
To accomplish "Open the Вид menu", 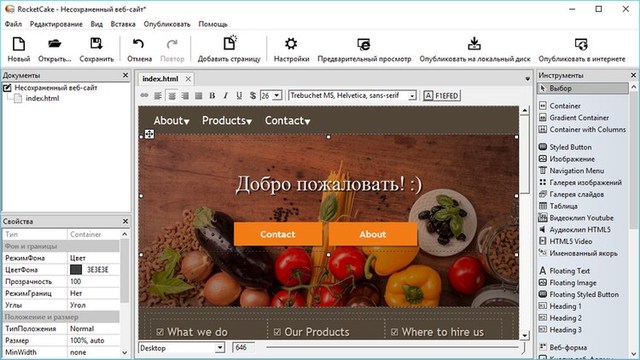I will pos(96,24).
